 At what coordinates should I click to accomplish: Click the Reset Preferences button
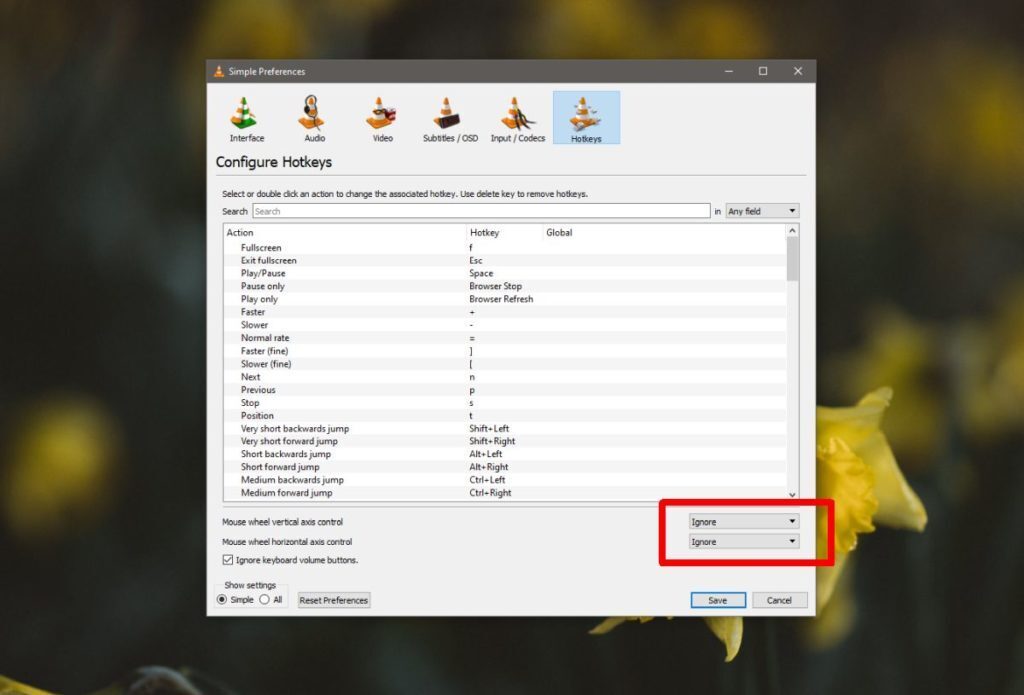point(333,599)
